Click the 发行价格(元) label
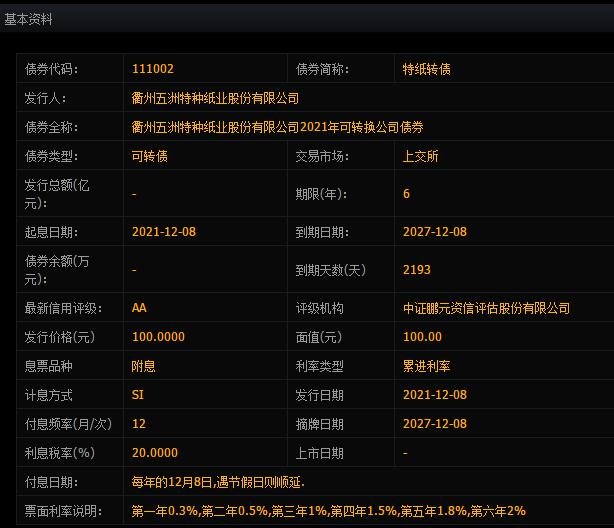Viewport: 614px width, 528px height. tap(60, 337)
